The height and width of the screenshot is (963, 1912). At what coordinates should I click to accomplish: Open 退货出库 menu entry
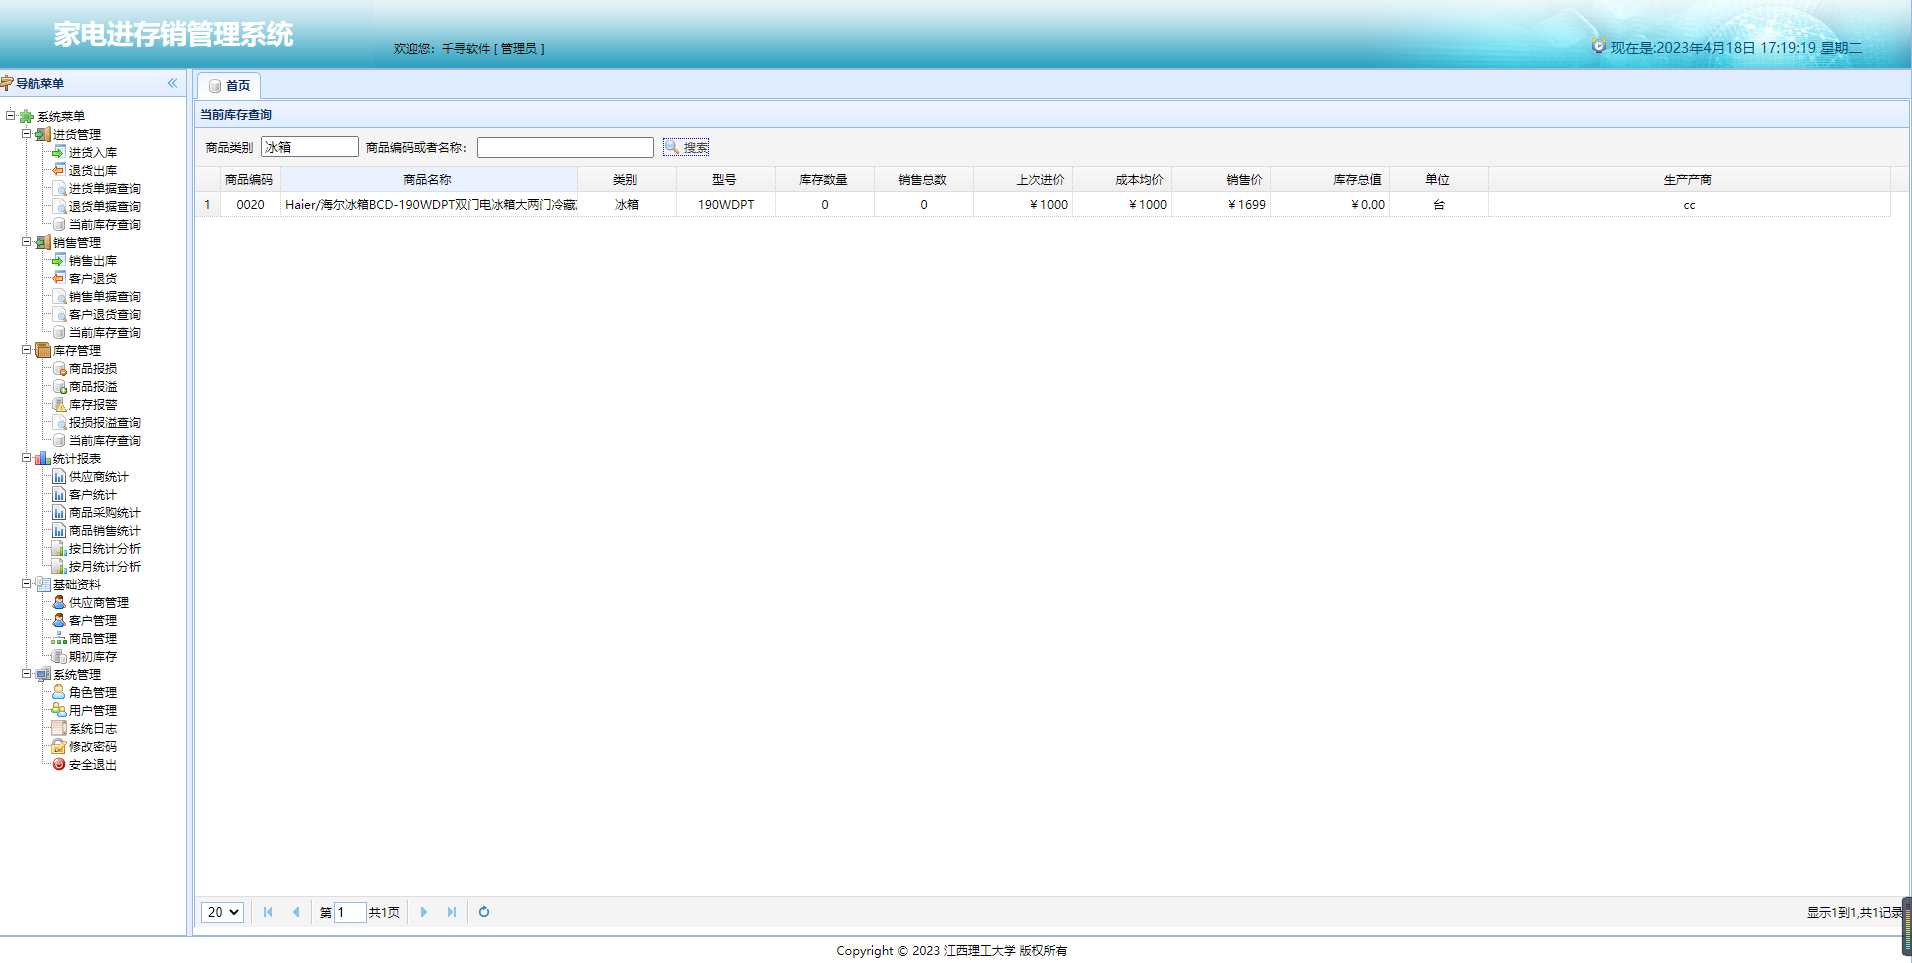pyautogui.click(x=93, y=170)
